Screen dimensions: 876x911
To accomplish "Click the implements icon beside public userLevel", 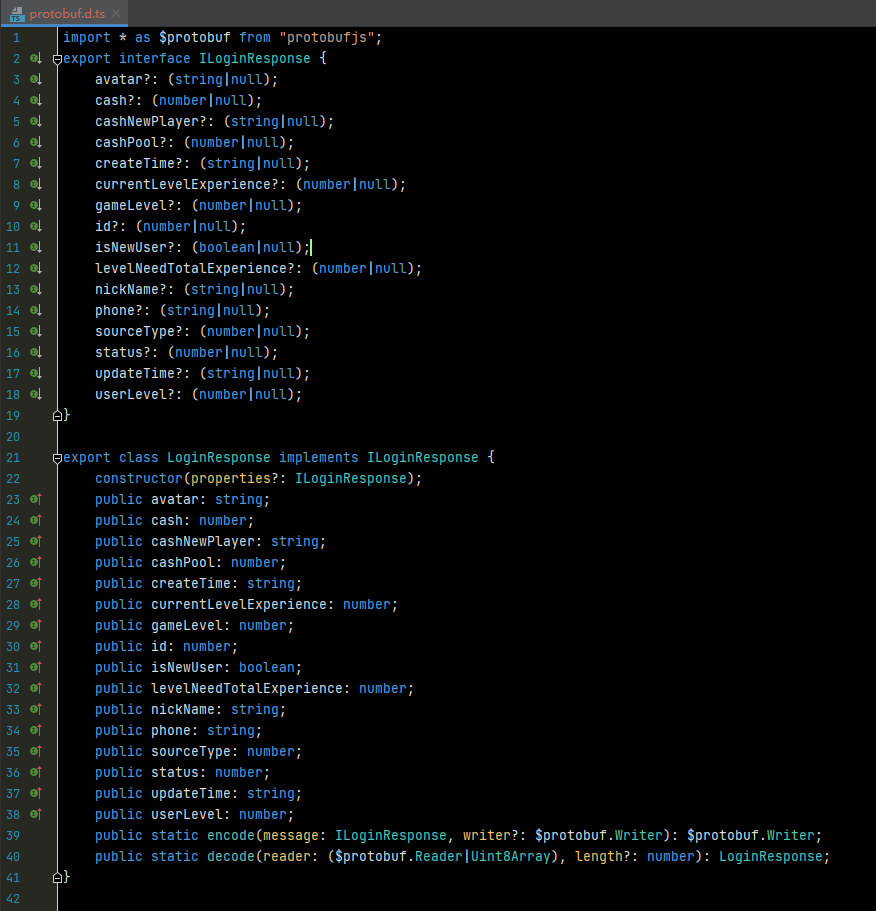I will tap(35, 814).
